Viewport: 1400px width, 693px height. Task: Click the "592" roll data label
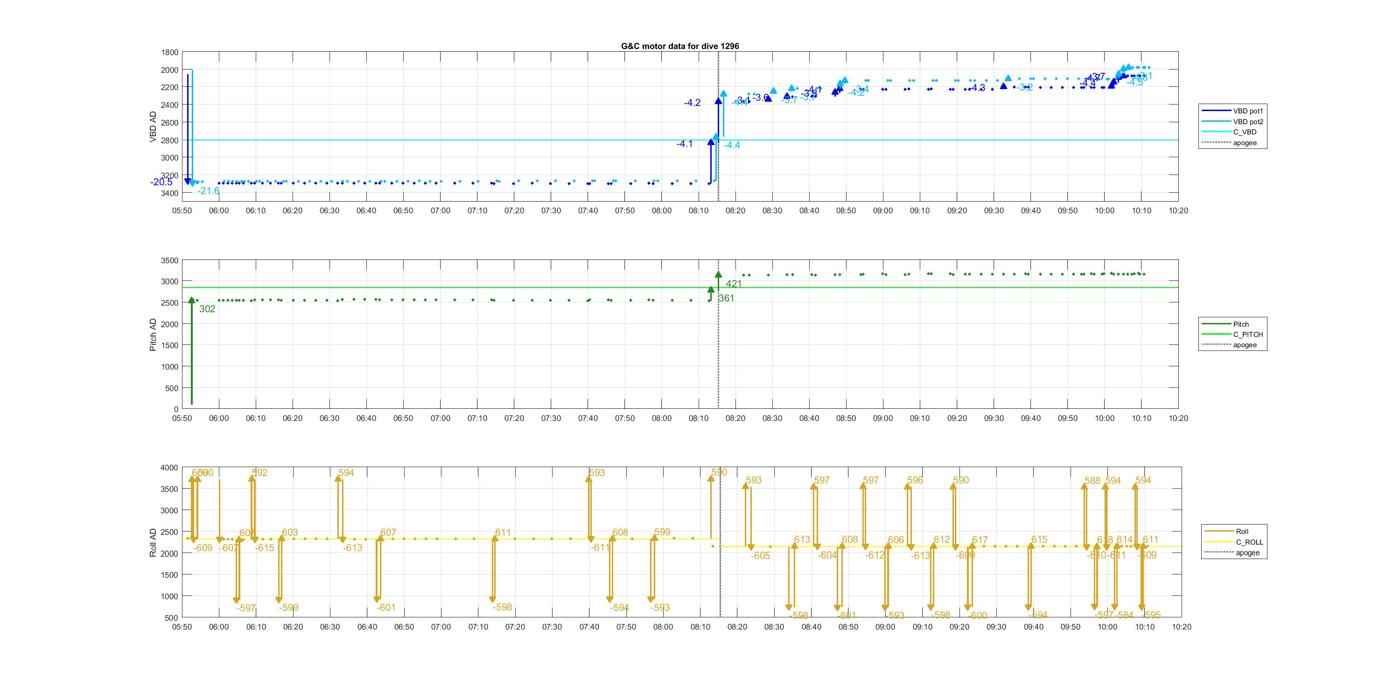(x=260, y=473)
